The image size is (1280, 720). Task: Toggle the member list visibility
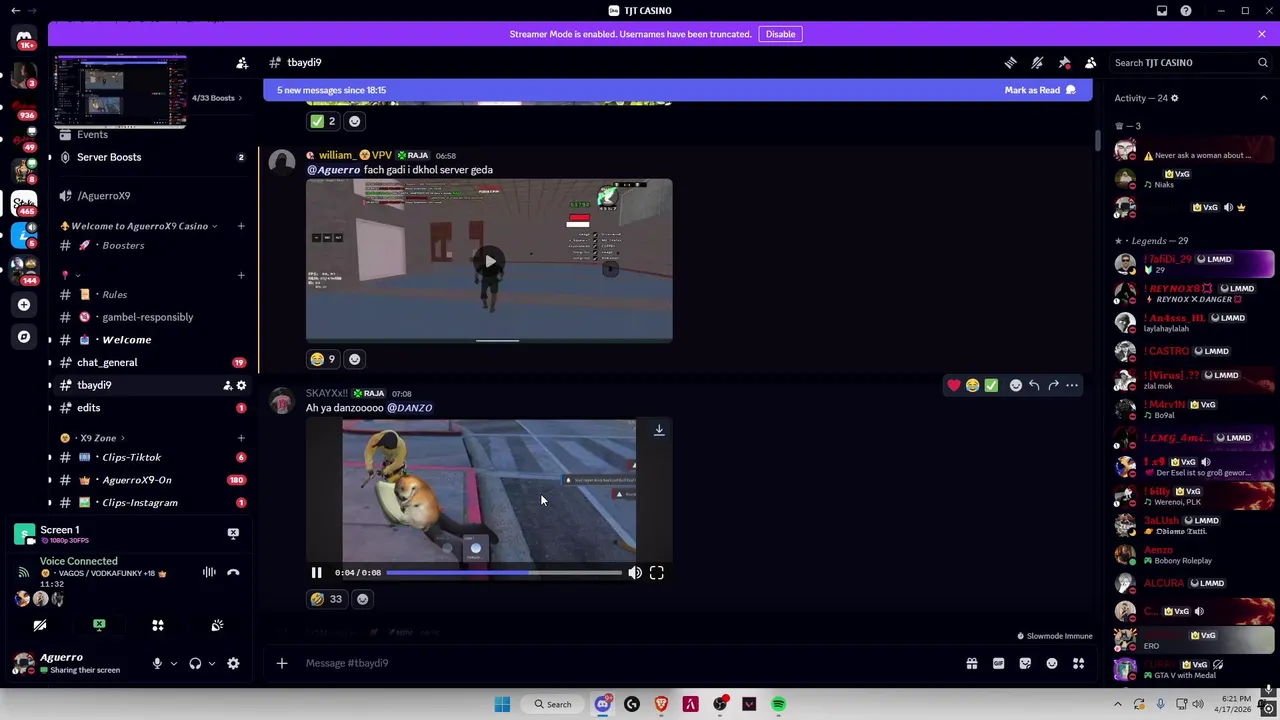1091,63
